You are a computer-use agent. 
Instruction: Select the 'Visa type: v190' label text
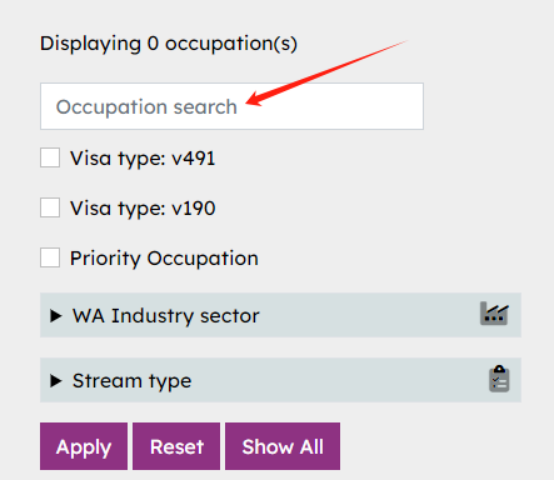(x=142, y=208)
